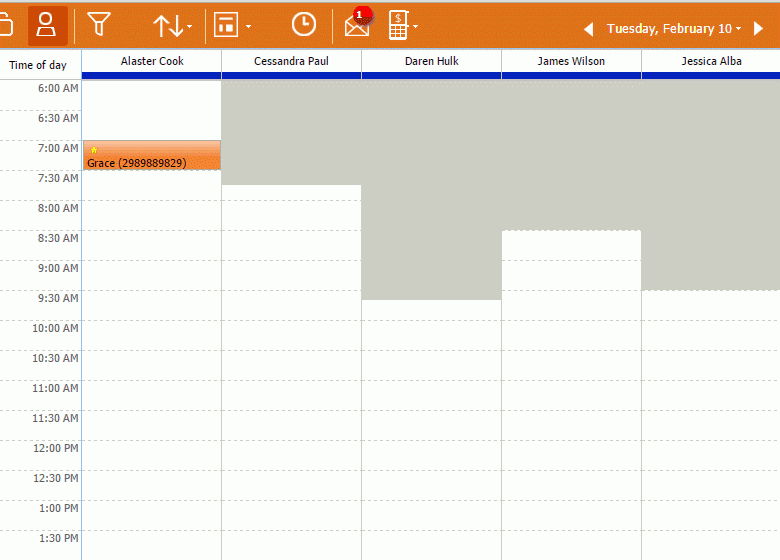Go to previous day arrow
Viewport: 780px width, 560px height.
pyautogui.click(x=588, y=29)
